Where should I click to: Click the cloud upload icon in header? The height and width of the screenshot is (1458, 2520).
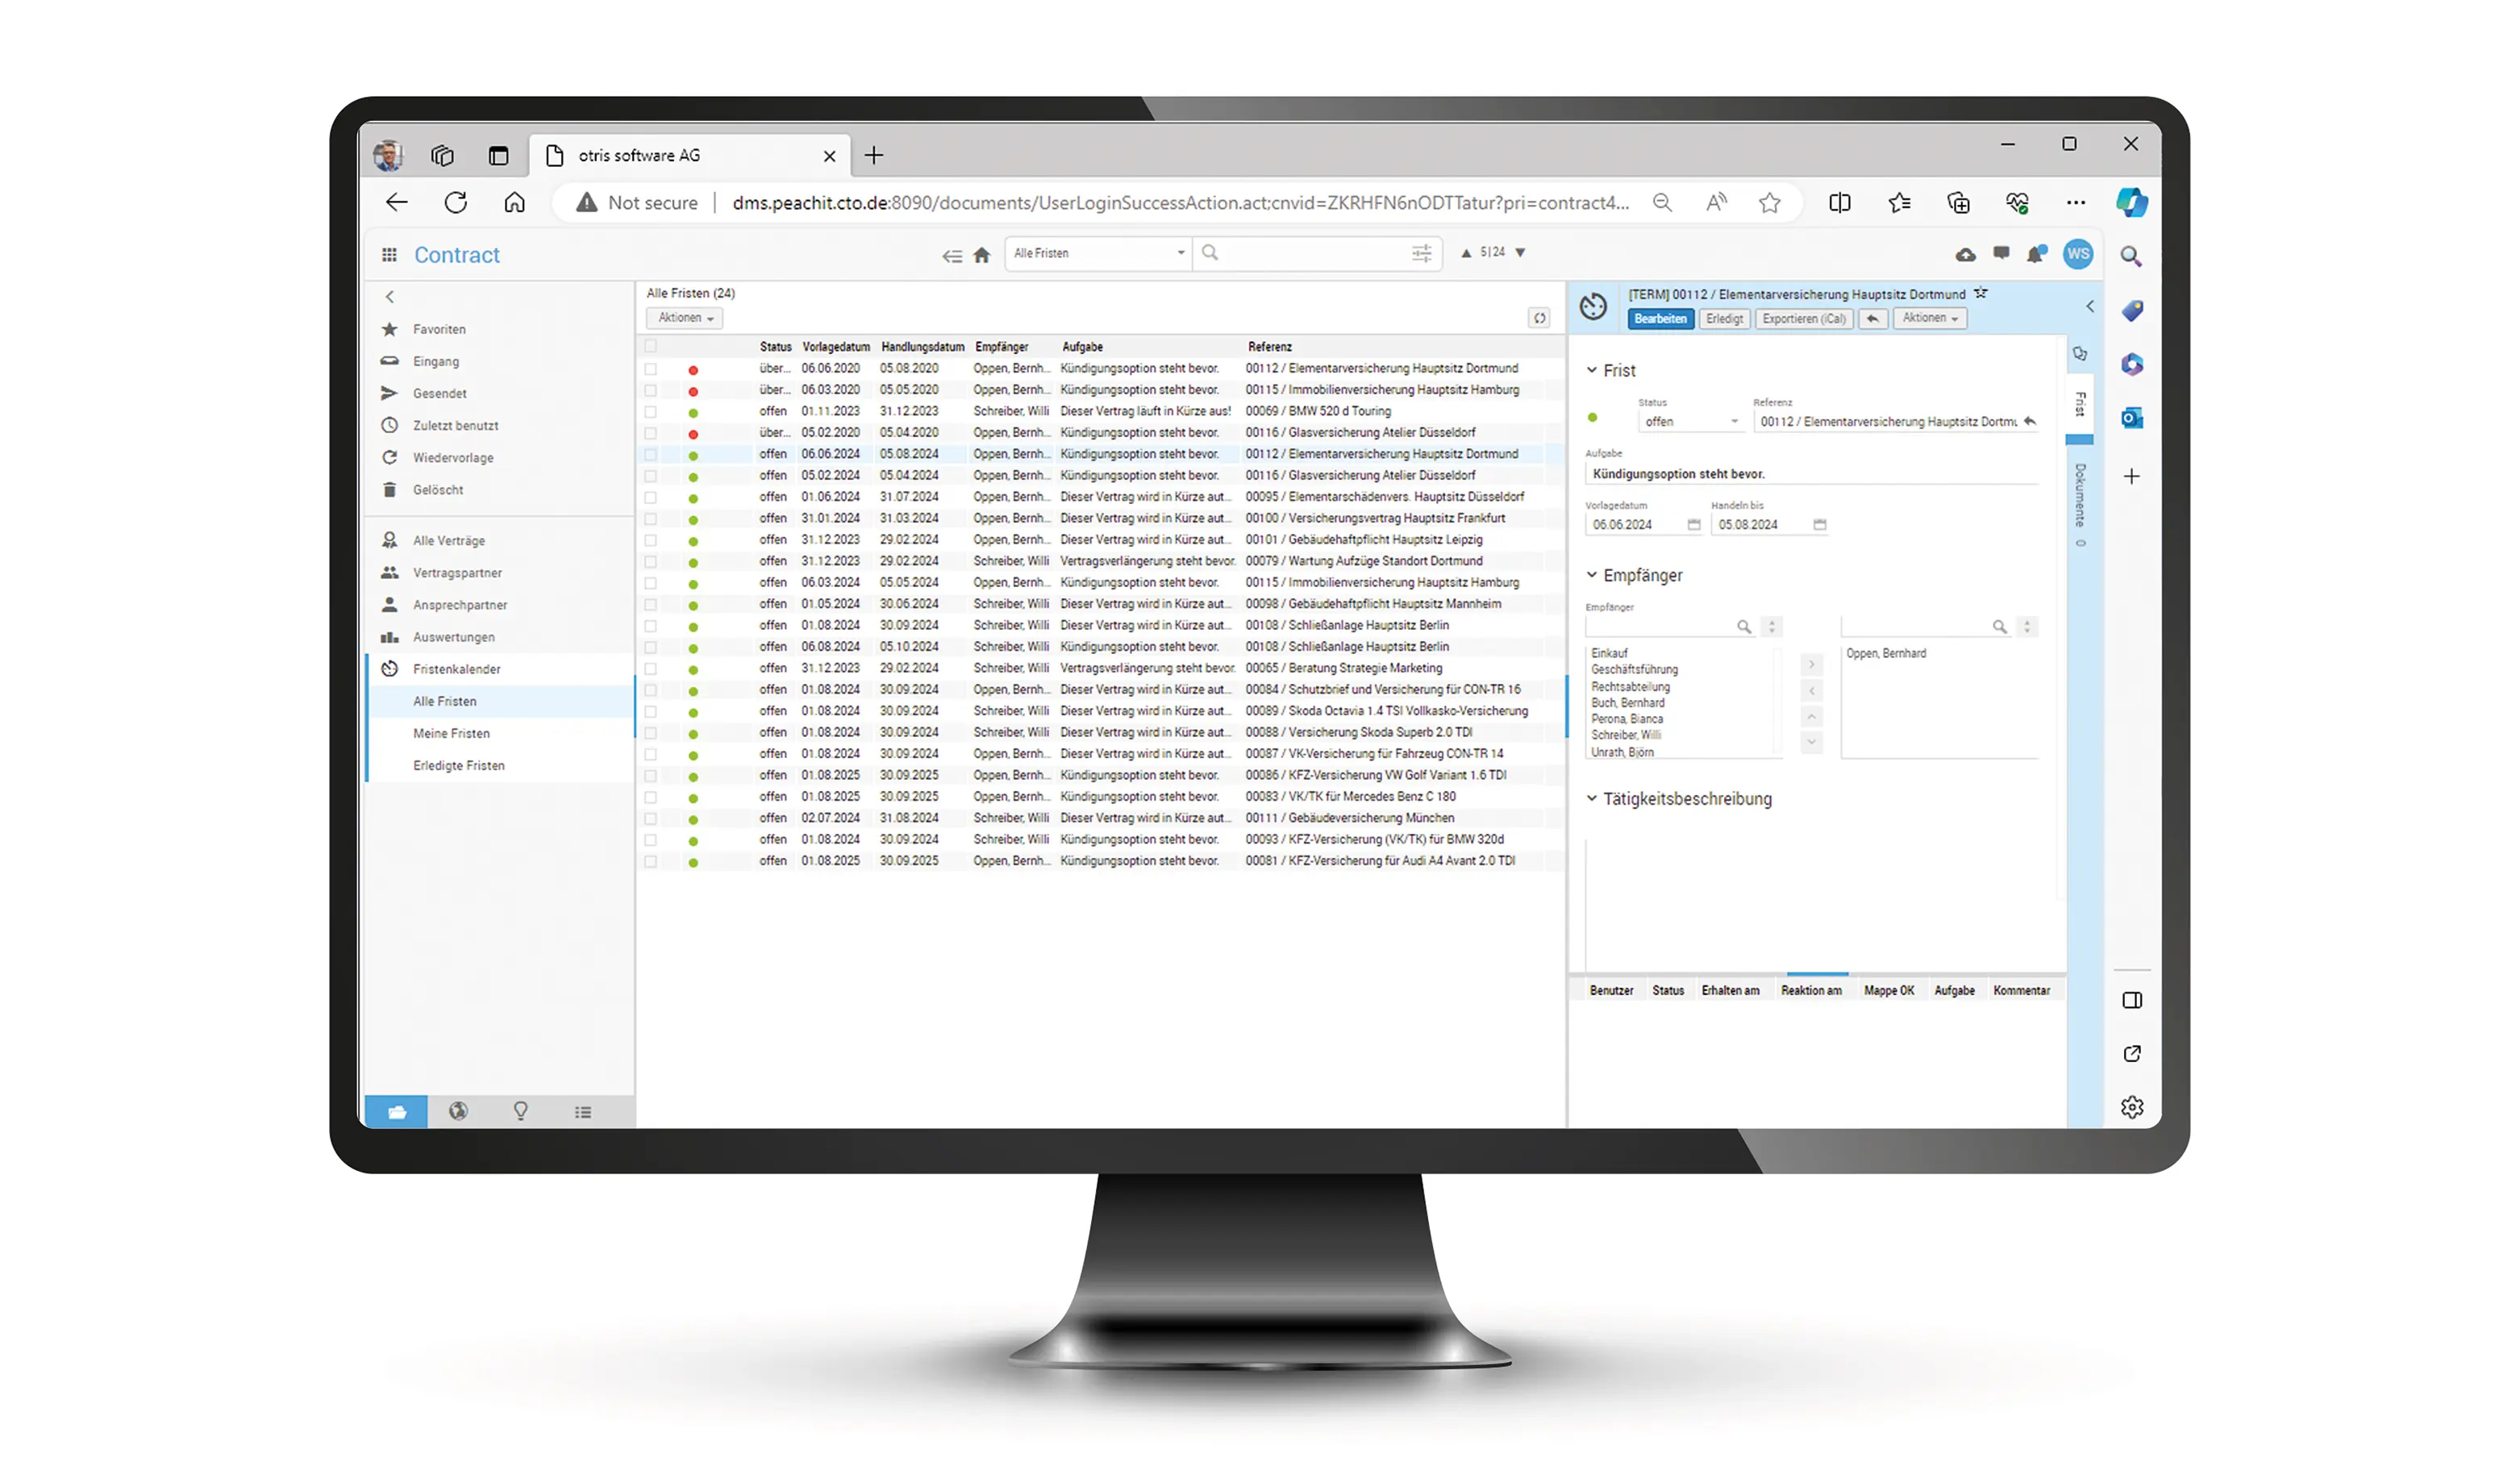click(x=1965, y=255)
